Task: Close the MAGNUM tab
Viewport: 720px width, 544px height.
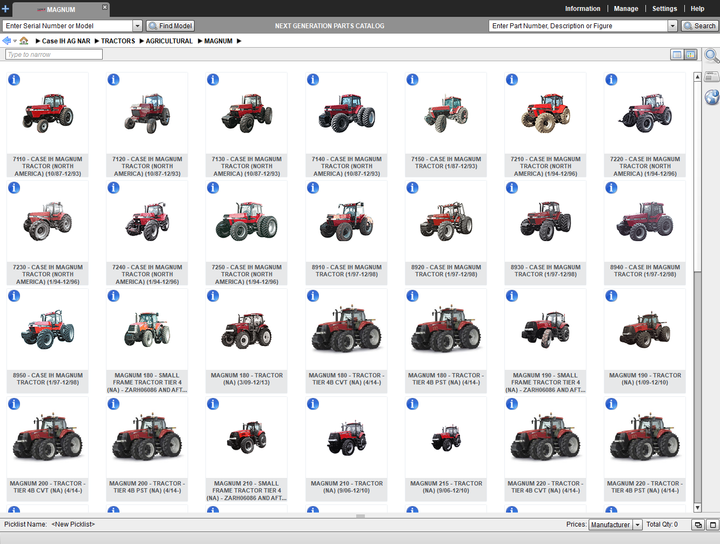Action: pyautogui.click(x=105, y=7)
